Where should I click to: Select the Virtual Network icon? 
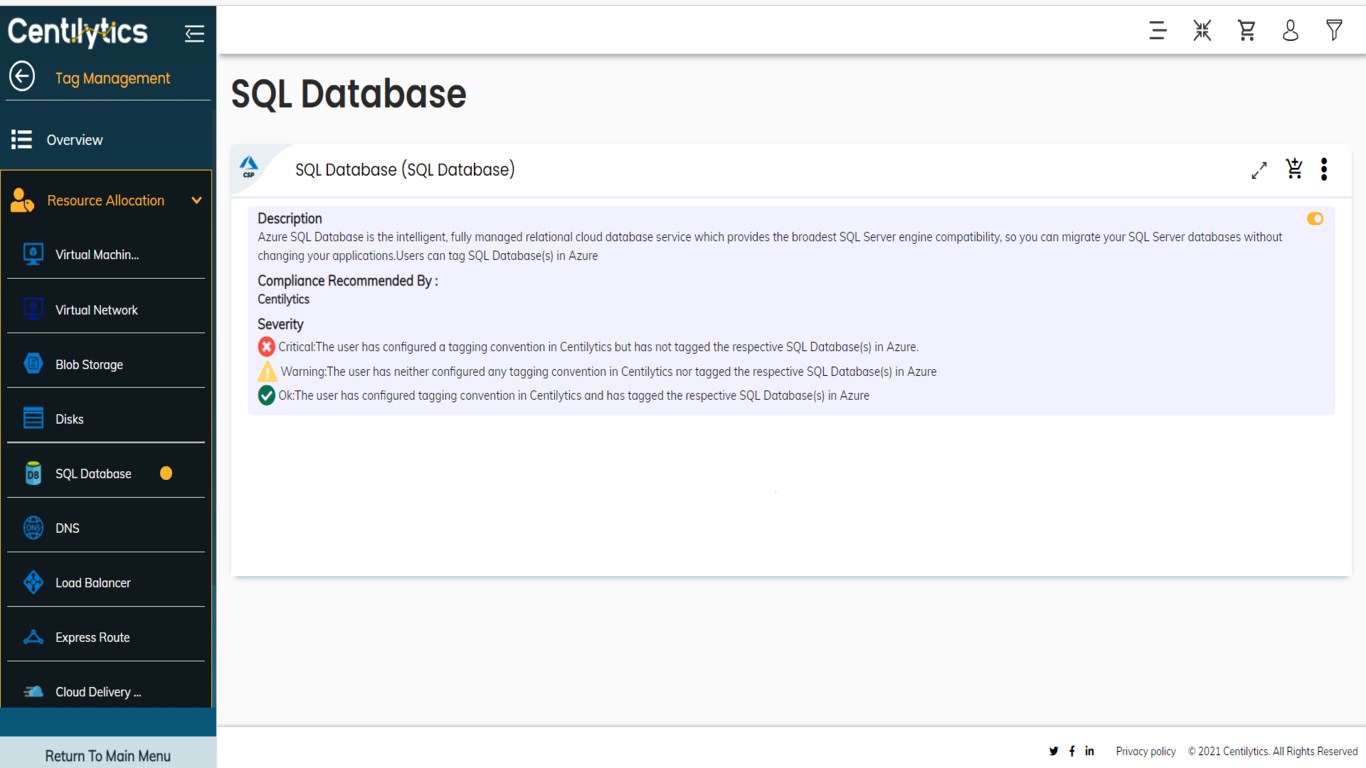tap(33, 309)
